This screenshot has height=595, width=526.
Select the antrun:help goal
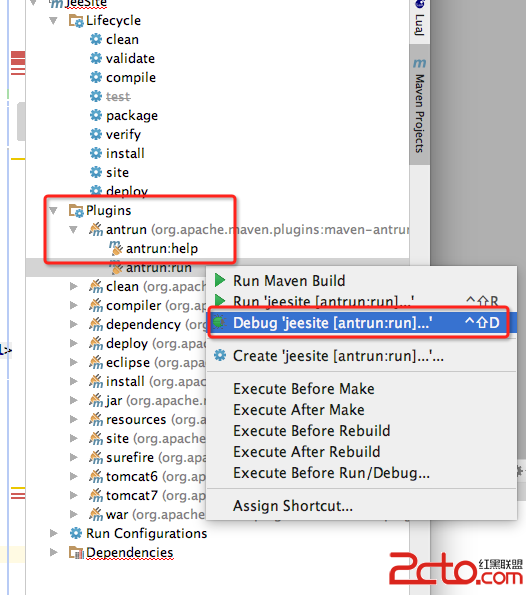(162, 249)
